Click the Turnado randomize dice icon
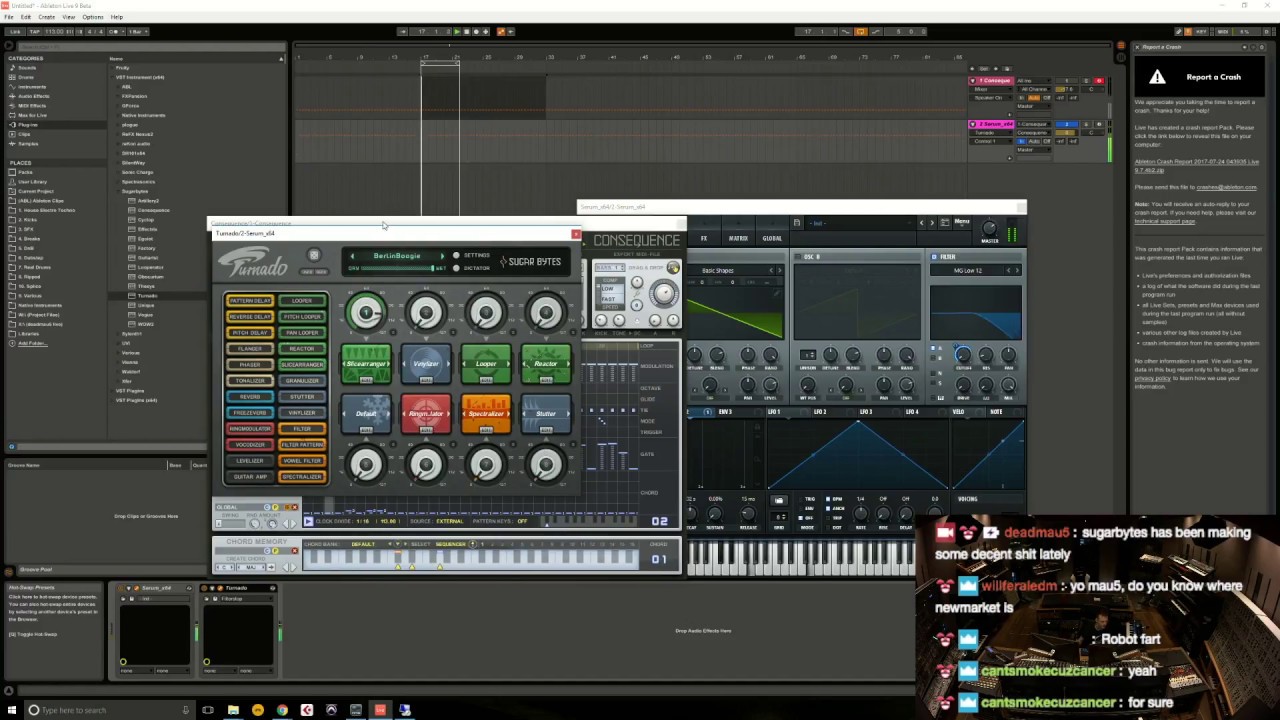1280x720 pixels. tap(314, 255)
